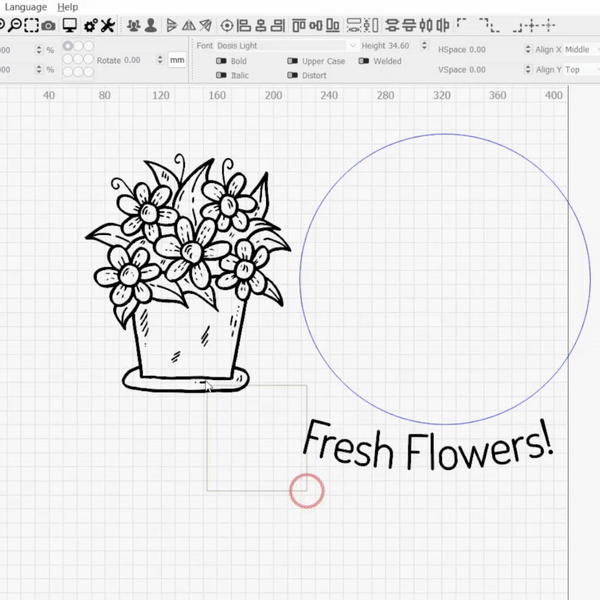Screen dimensions: 600x600
Task: Toggle the Bold text switch
Action: point(221,61)
